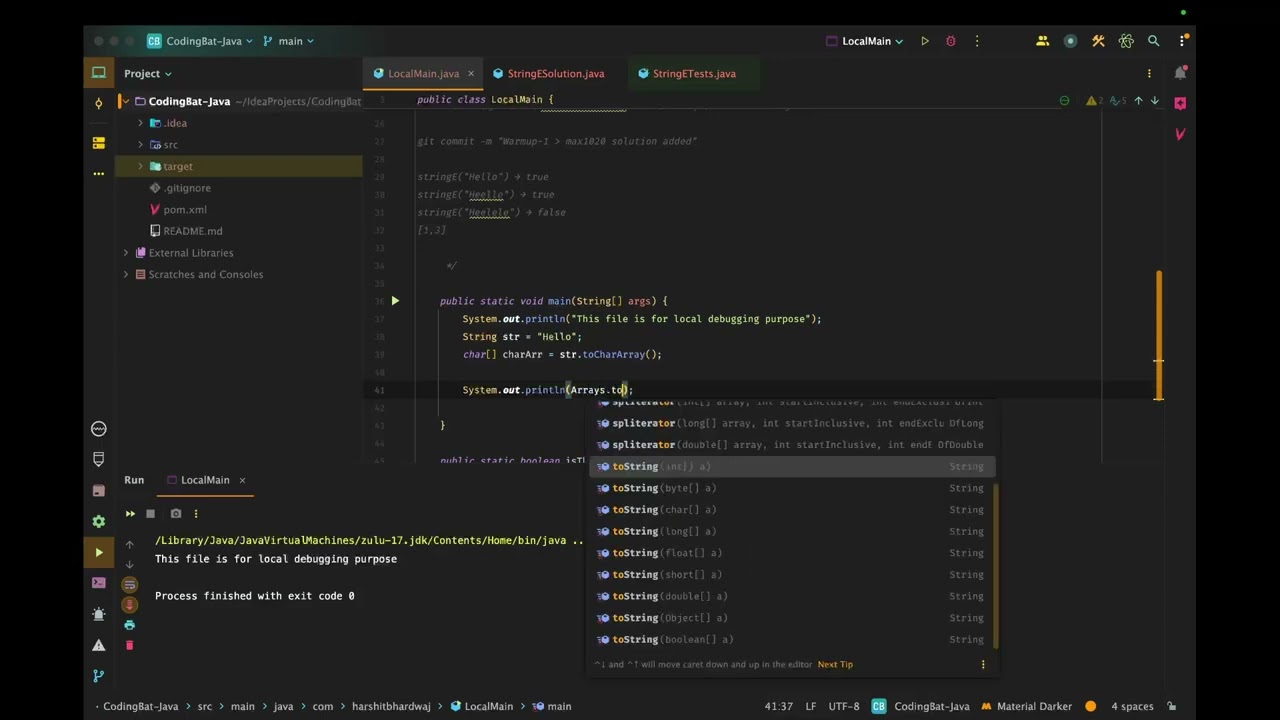The image size is (1280, 720).
Task: Click the editor vertical scrollbar thumb
Action: tap(1159, 335)
